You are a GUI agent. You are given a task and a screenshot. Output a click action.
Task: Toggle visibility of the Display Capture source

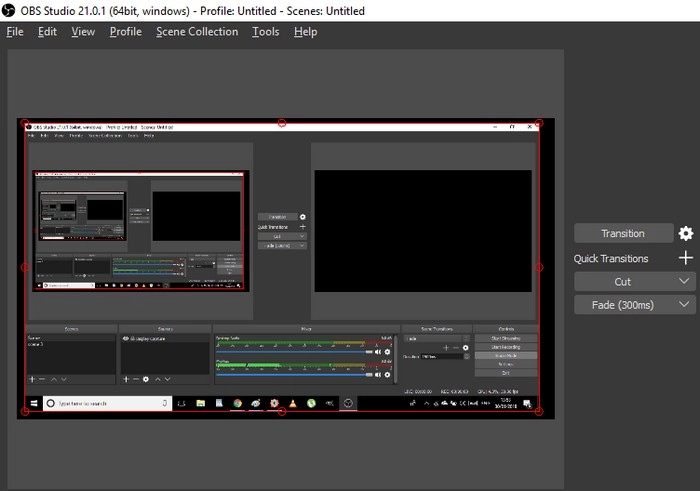pos(126,339)
